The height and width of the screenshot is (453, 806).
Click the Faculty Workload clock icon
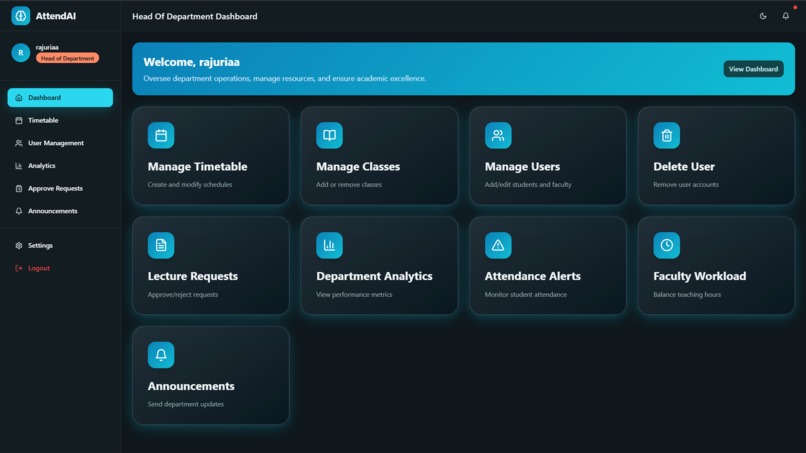[x=667, y=245]
